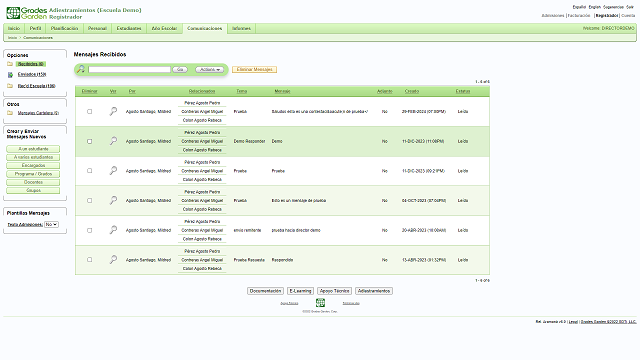View the Prueba Respuesta message
This screenshot has width=640, height=360.
click(113, 260)
